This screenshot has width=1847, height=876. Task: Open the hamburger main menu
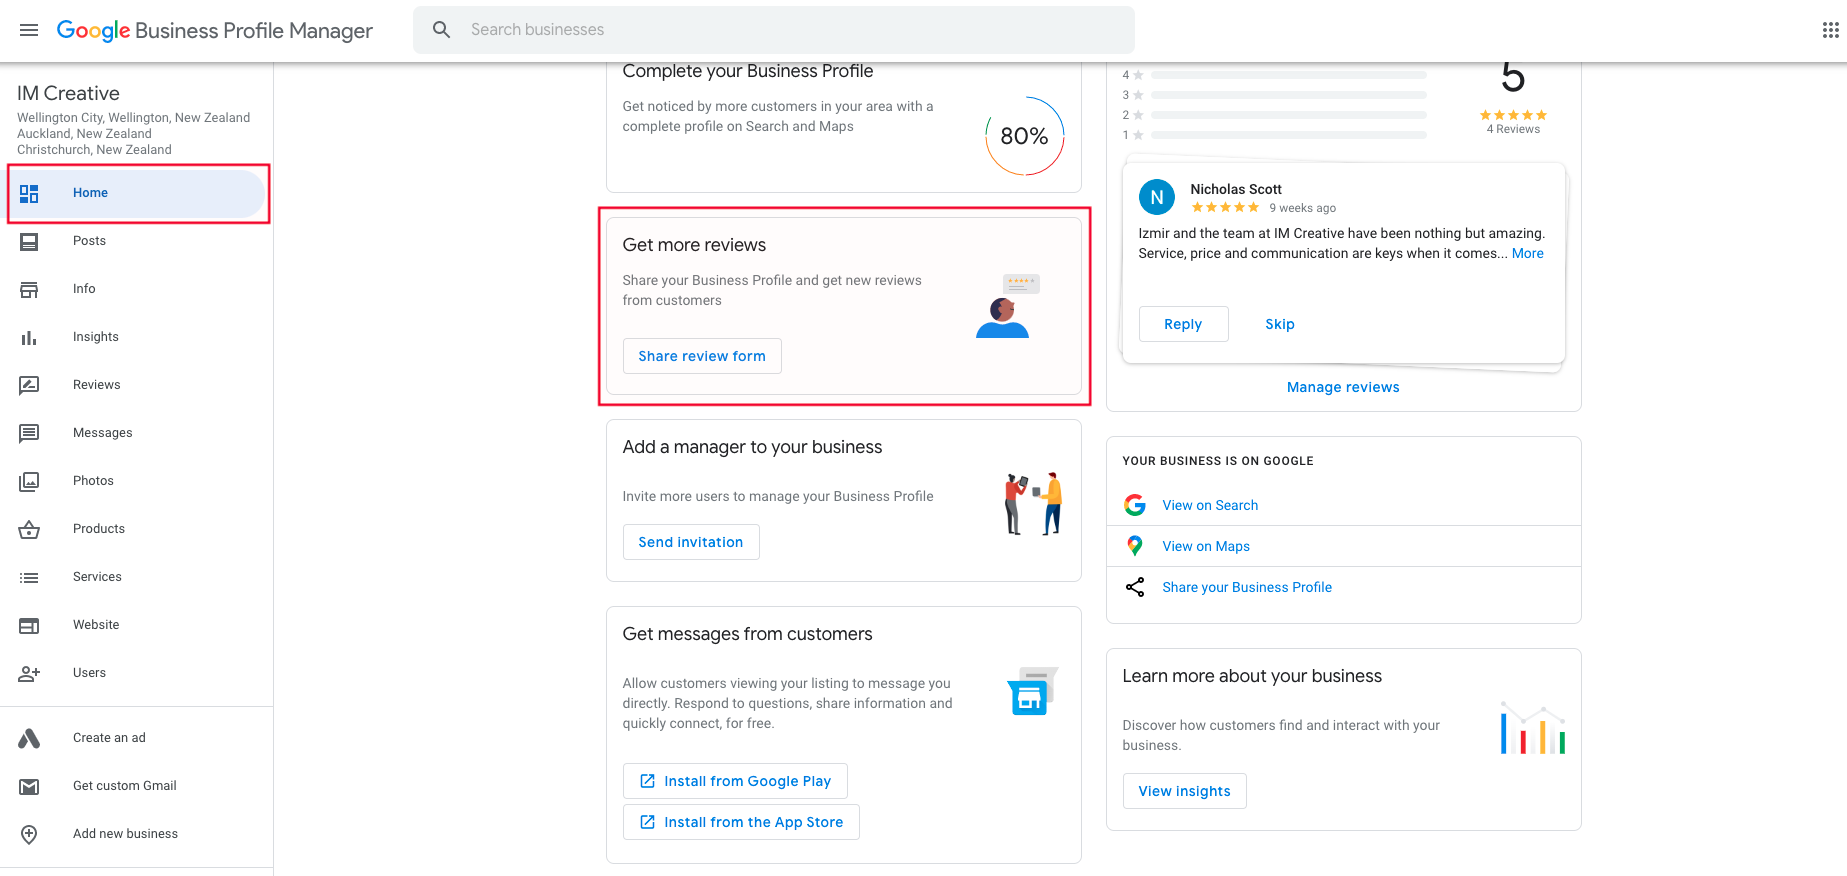click(29, 30)
